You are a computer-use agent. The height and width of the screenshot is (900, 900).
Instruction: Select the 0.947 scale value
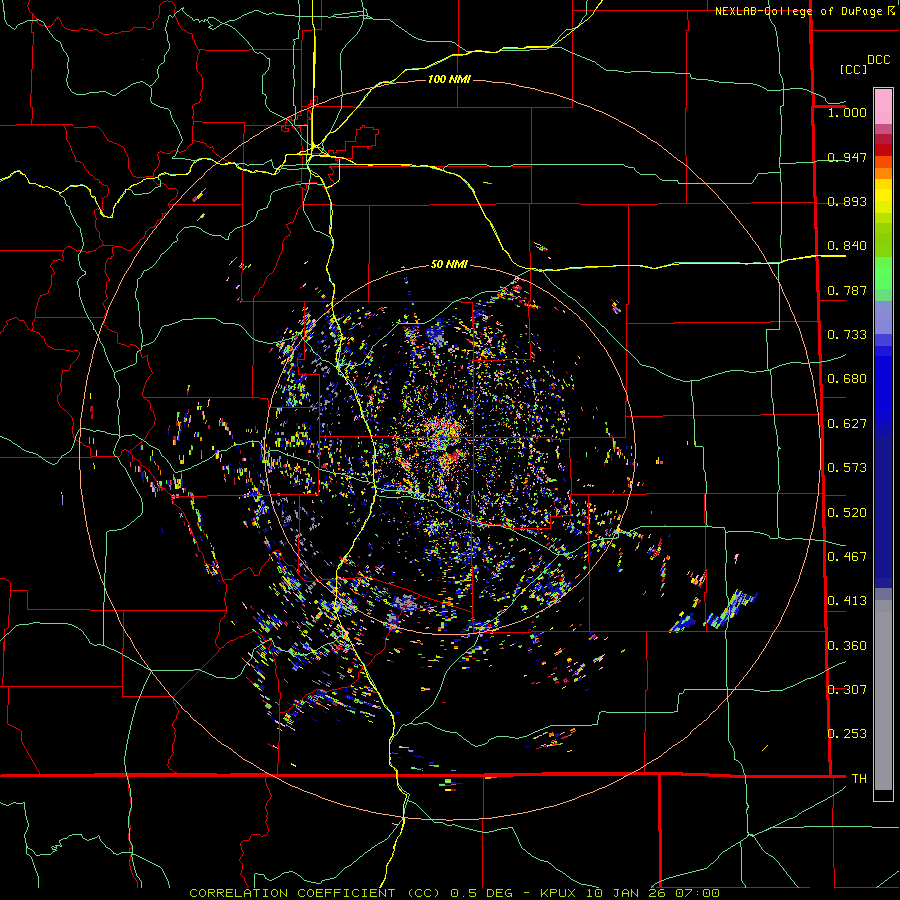(847, 157)
